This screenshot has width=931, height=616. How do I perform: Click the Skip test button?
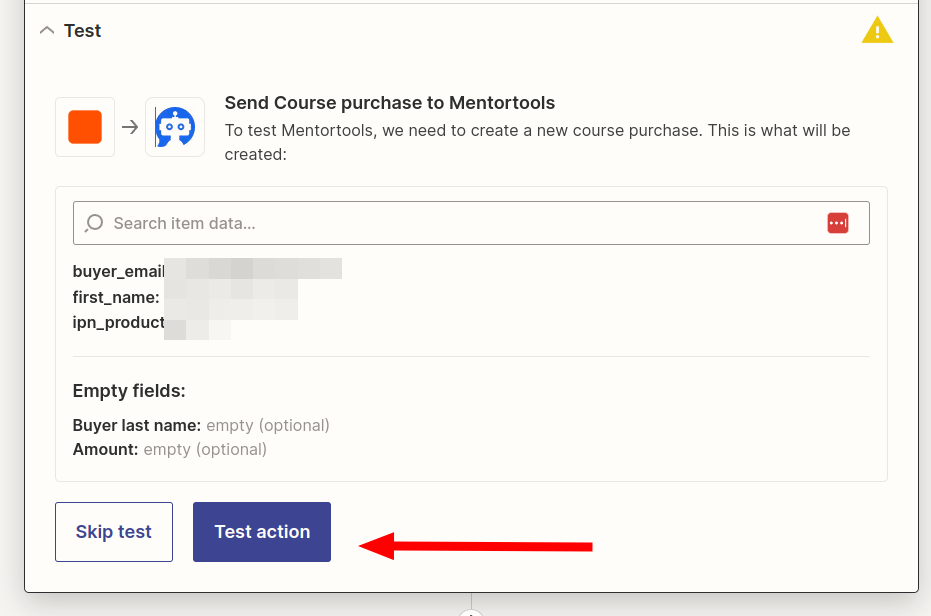tap(114, 532)
